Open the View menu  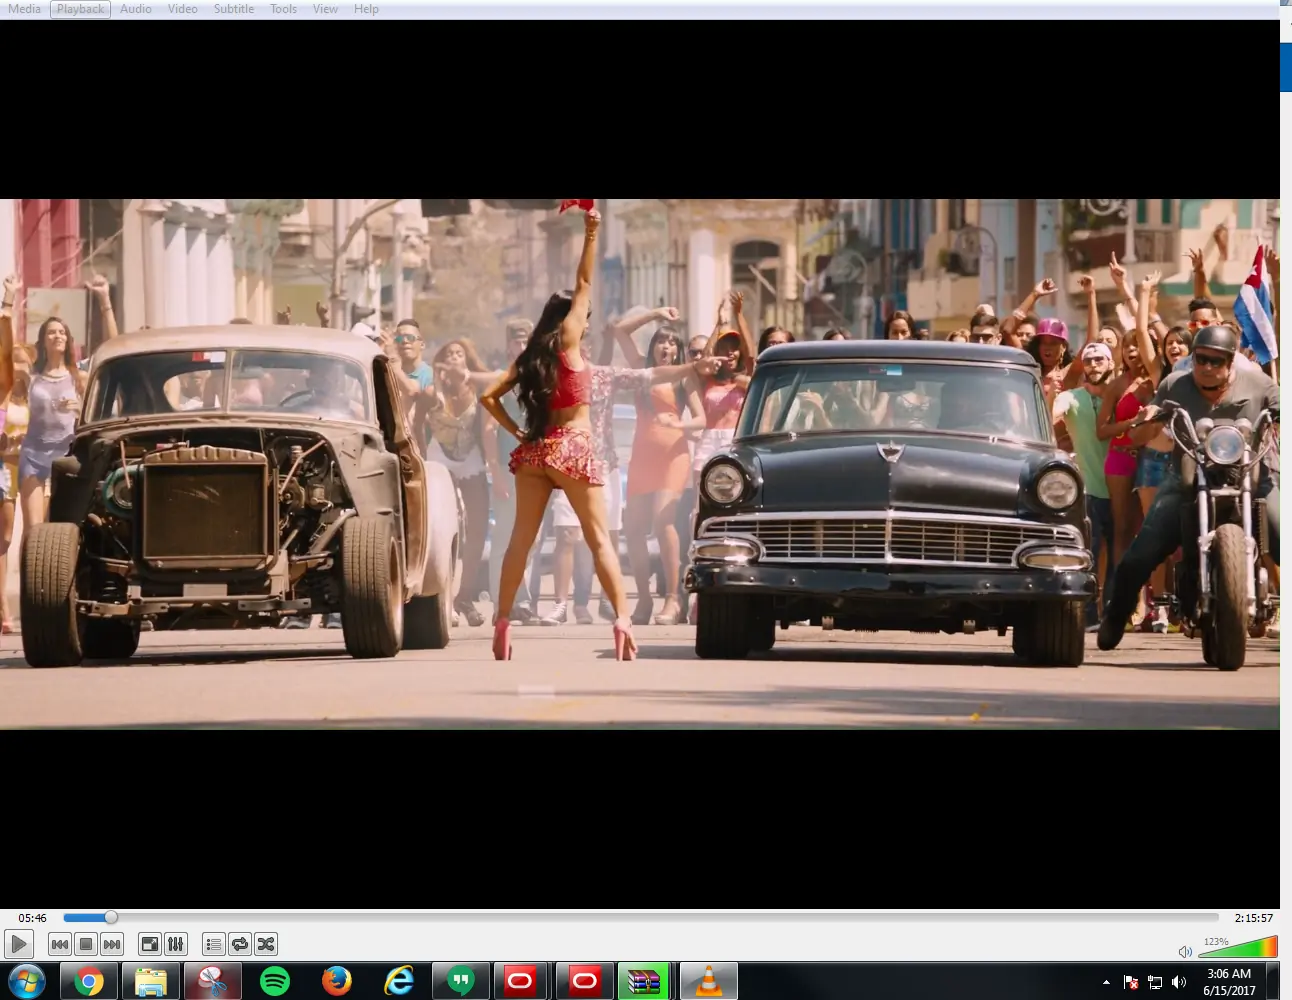(325, 9)
